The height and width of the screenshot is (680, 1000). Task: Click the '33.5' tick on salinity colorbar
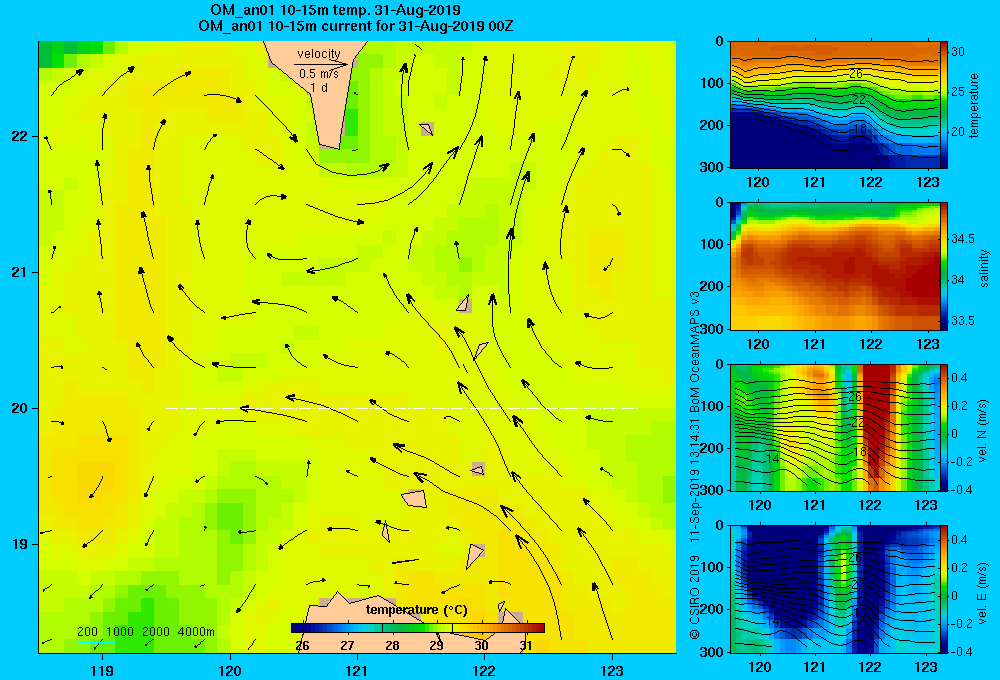pyautogui.click(x=963, y=321)
